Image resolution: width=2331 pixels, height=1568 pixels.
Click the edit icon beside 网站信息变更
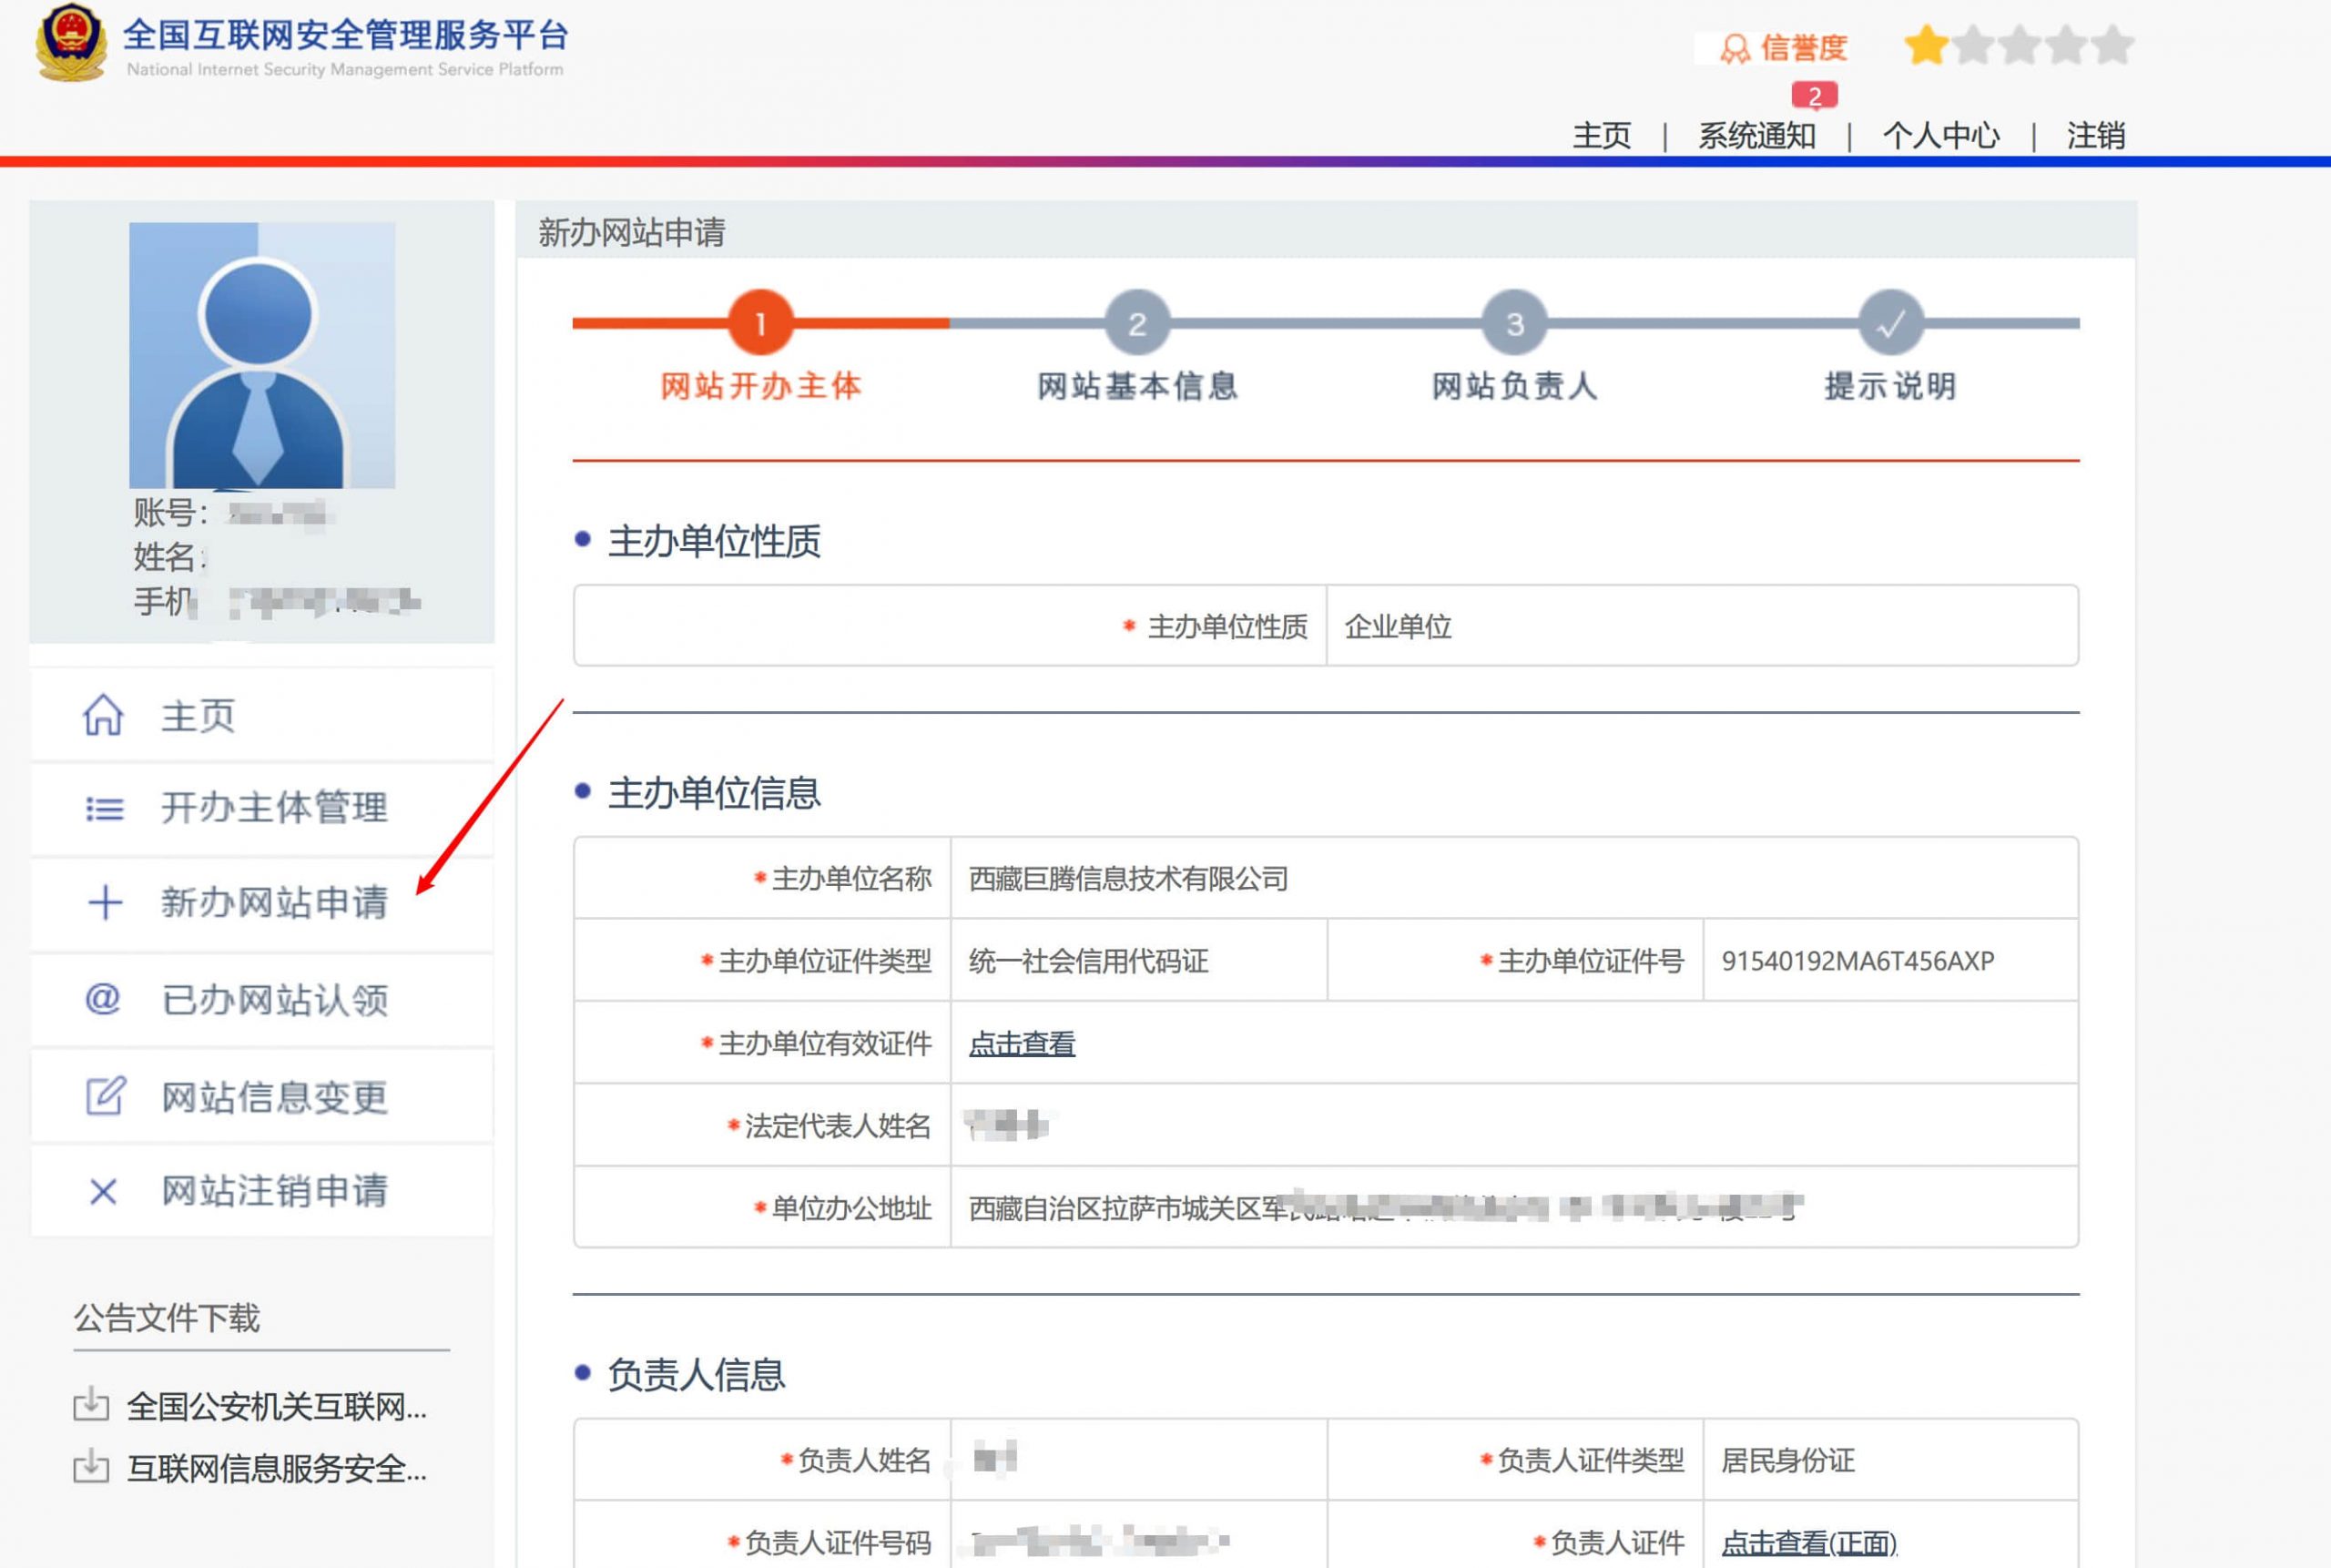[x=103, y=1095]
